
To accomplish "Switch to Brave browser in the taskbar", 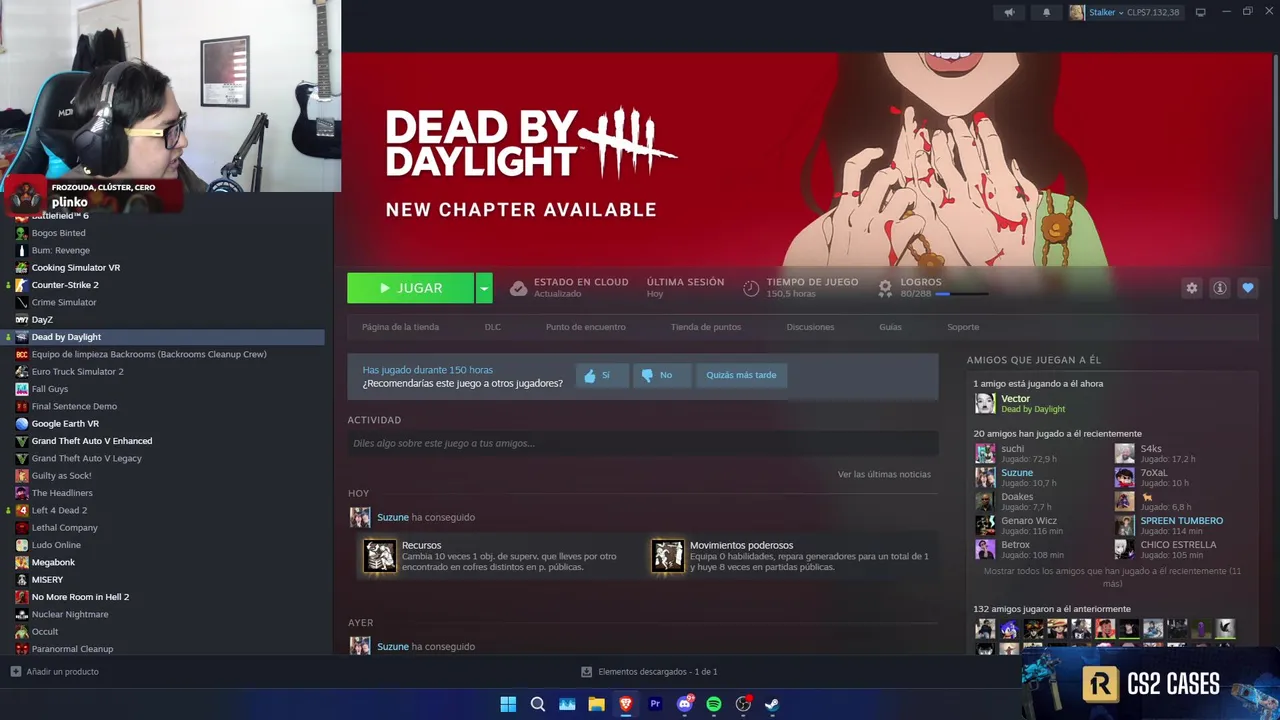I will [626, 704].
